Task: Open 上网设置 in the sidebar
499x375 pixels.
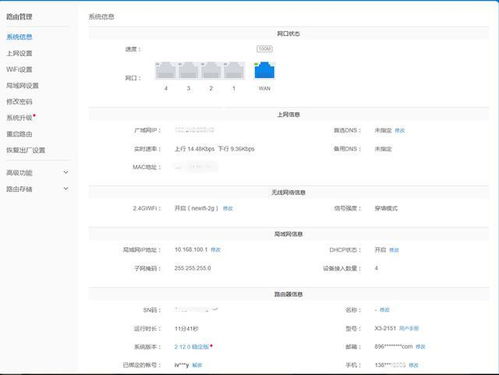Action: pyautogui.click(x=19, y=53)
